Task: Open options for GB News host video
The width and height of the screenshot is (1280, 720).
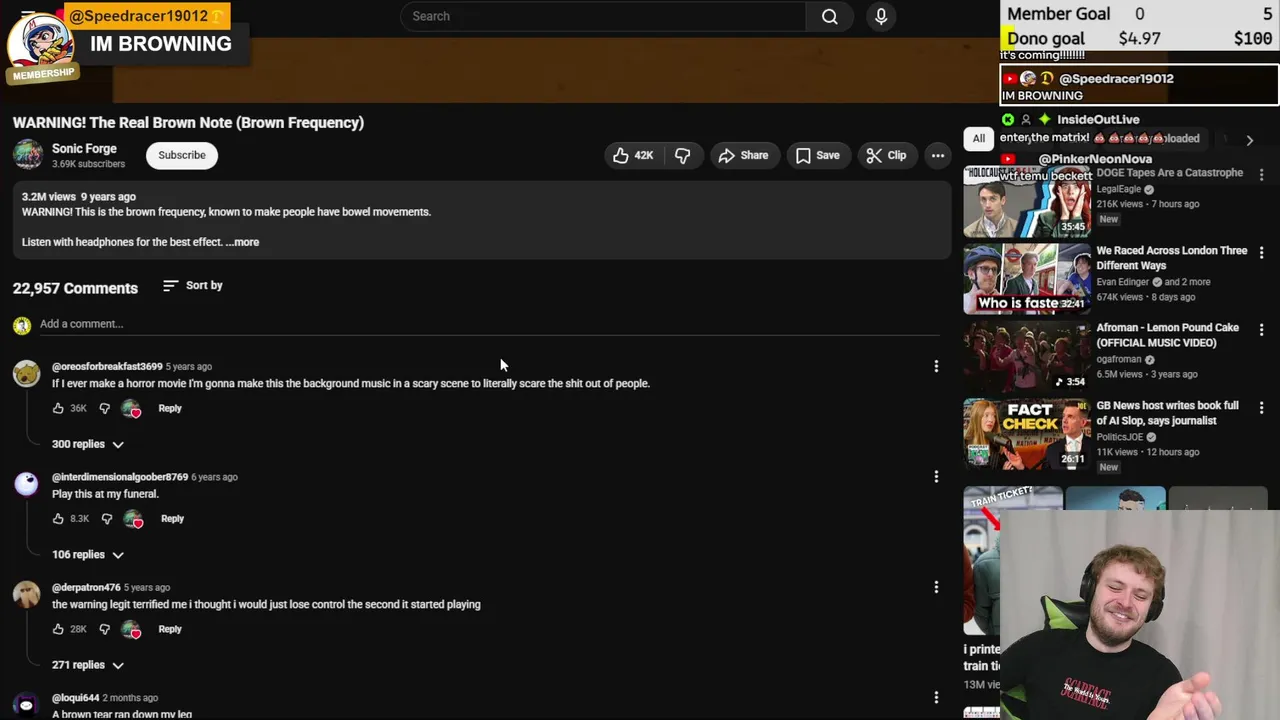Action: coord(1261,408)
